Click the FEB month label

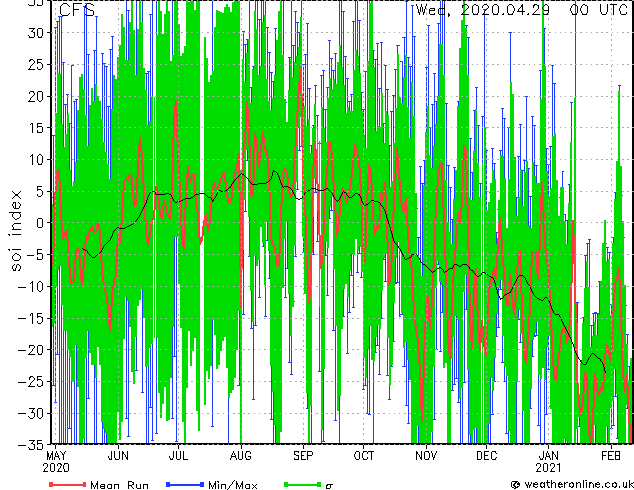pos(611,456)
